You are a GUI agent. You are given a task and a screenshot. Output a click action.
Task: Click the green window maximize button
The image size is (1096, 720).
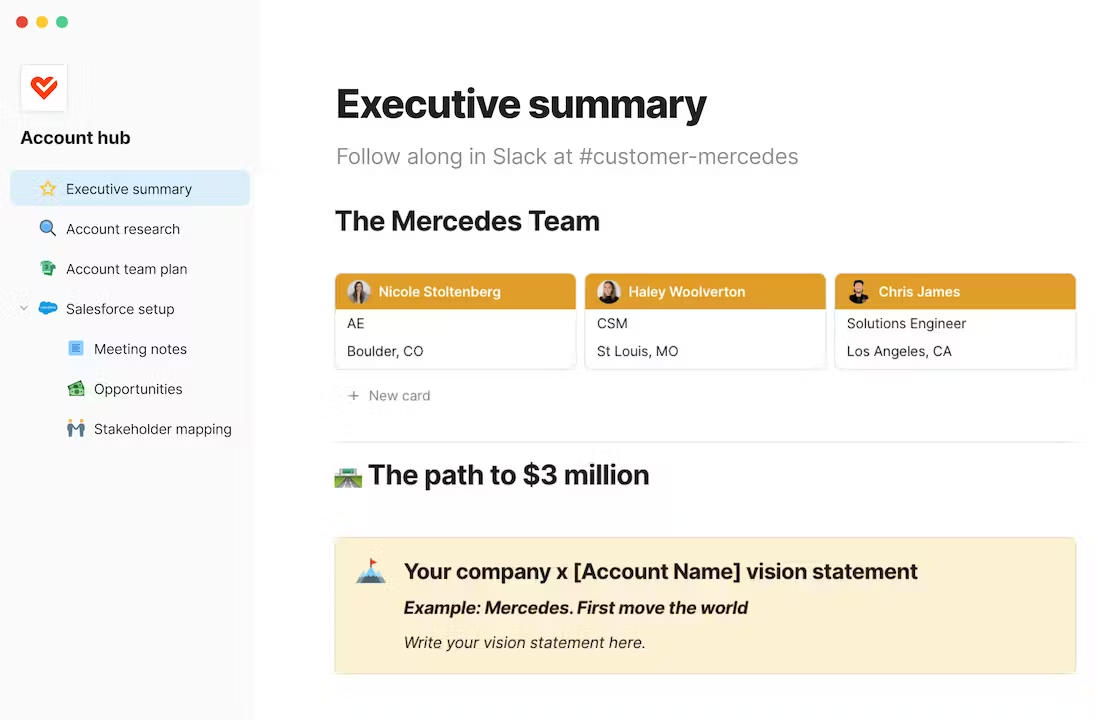[x=62, y=22]
